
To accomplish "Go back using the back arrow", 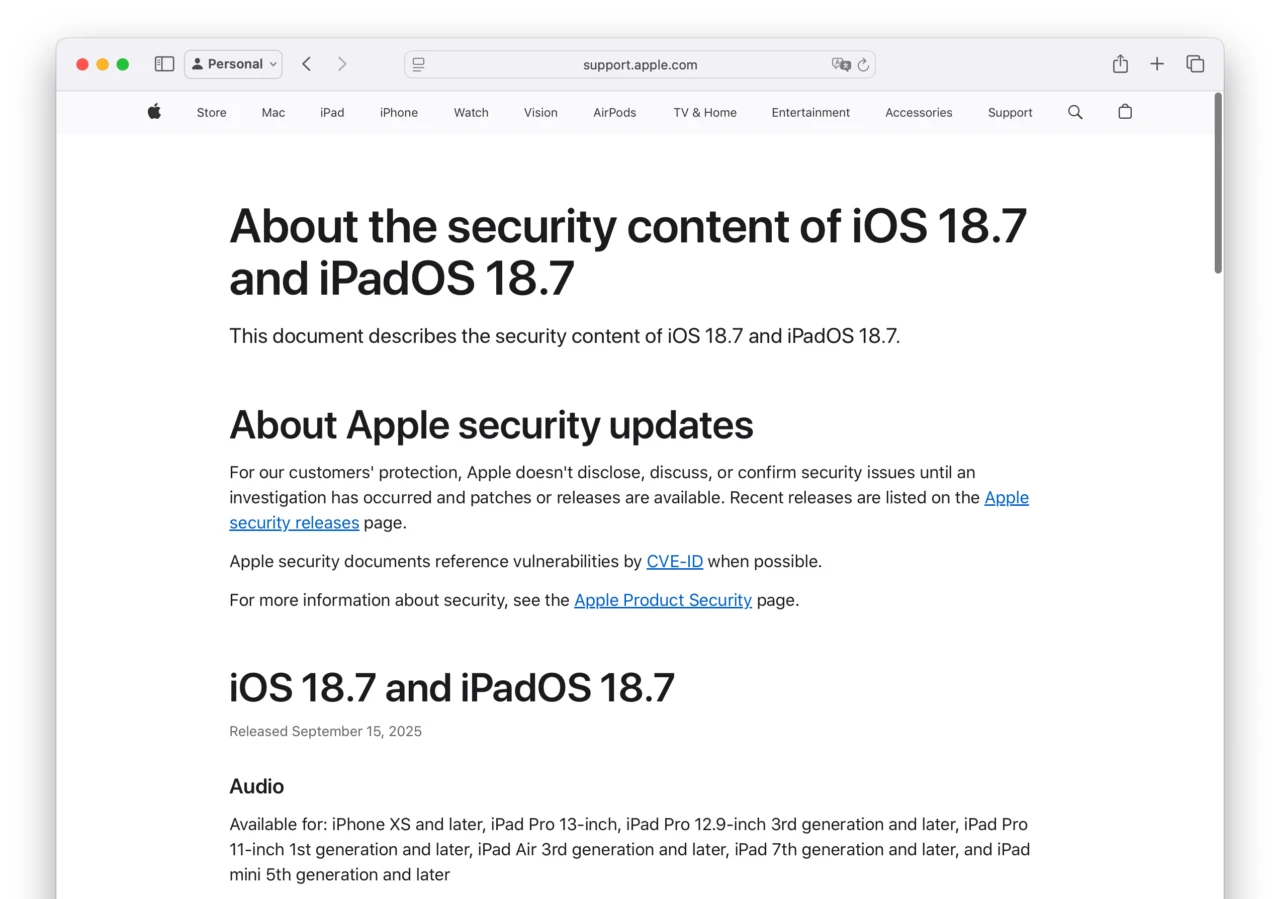I will click(x=306, y=63).
